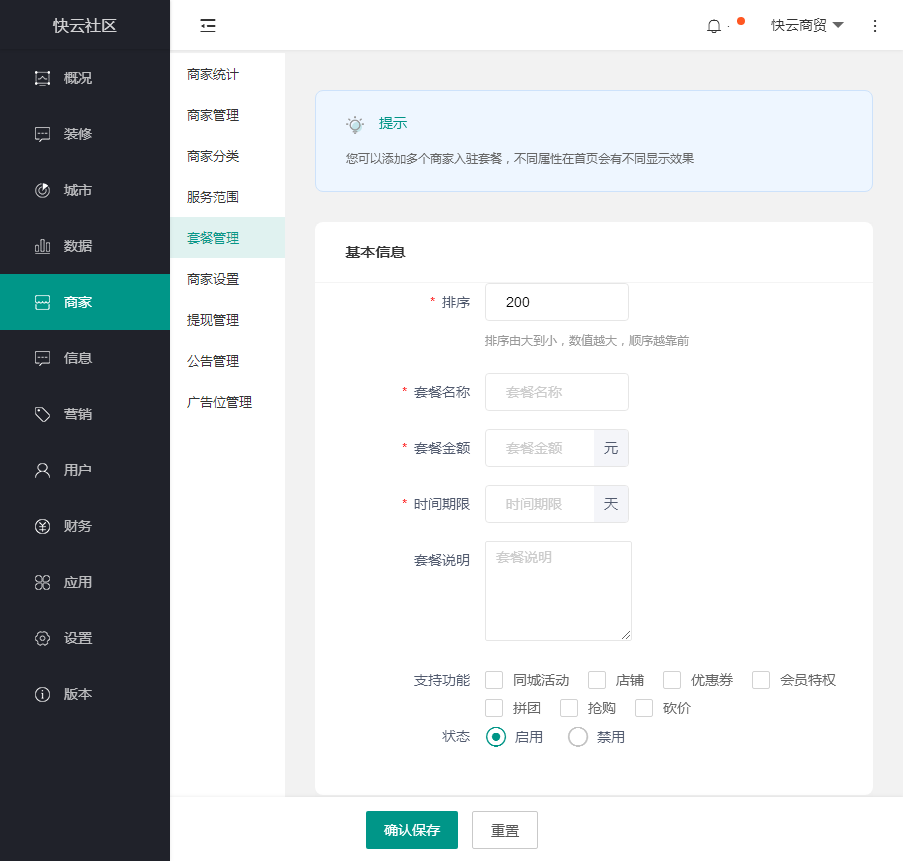Open the 概况 overview icon in sidebar

pyautogui.click(x=42, y=78)
